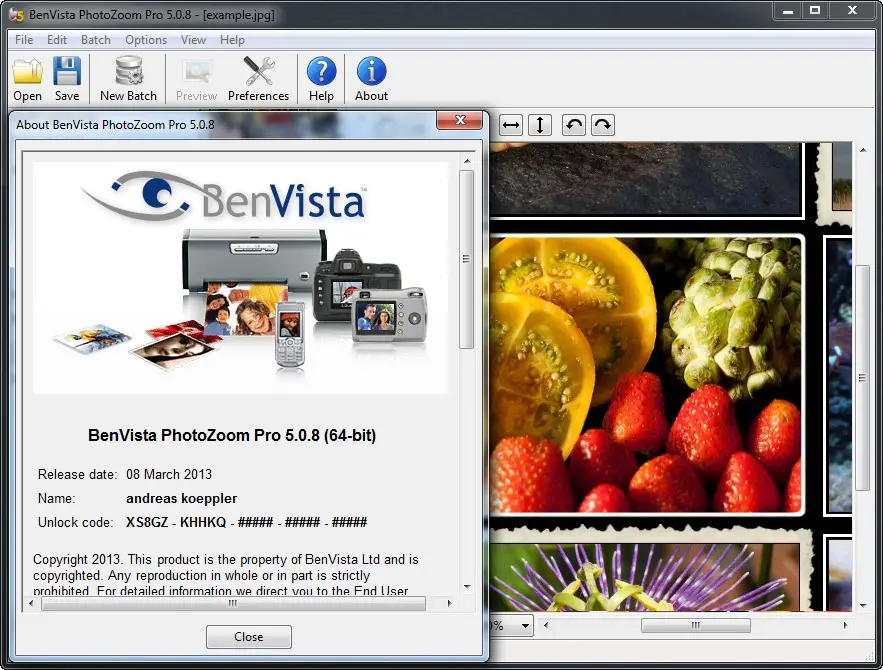Screen dimensions: 883x670
Task: Click the release date '08 March 2013'
Action: tap(169, 475)
